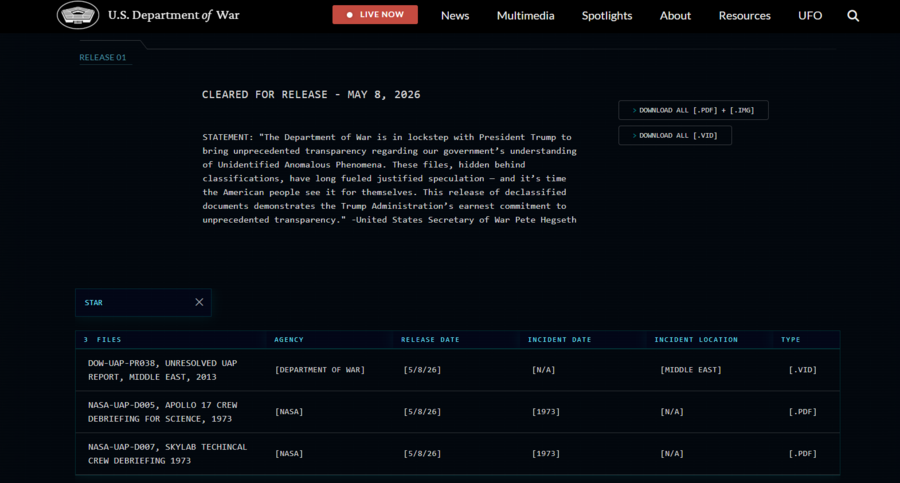Viewport: 900px width, 483px height.
Task: Click [1973] incident date in Apollo 17 row
Action: click(545, 412)
